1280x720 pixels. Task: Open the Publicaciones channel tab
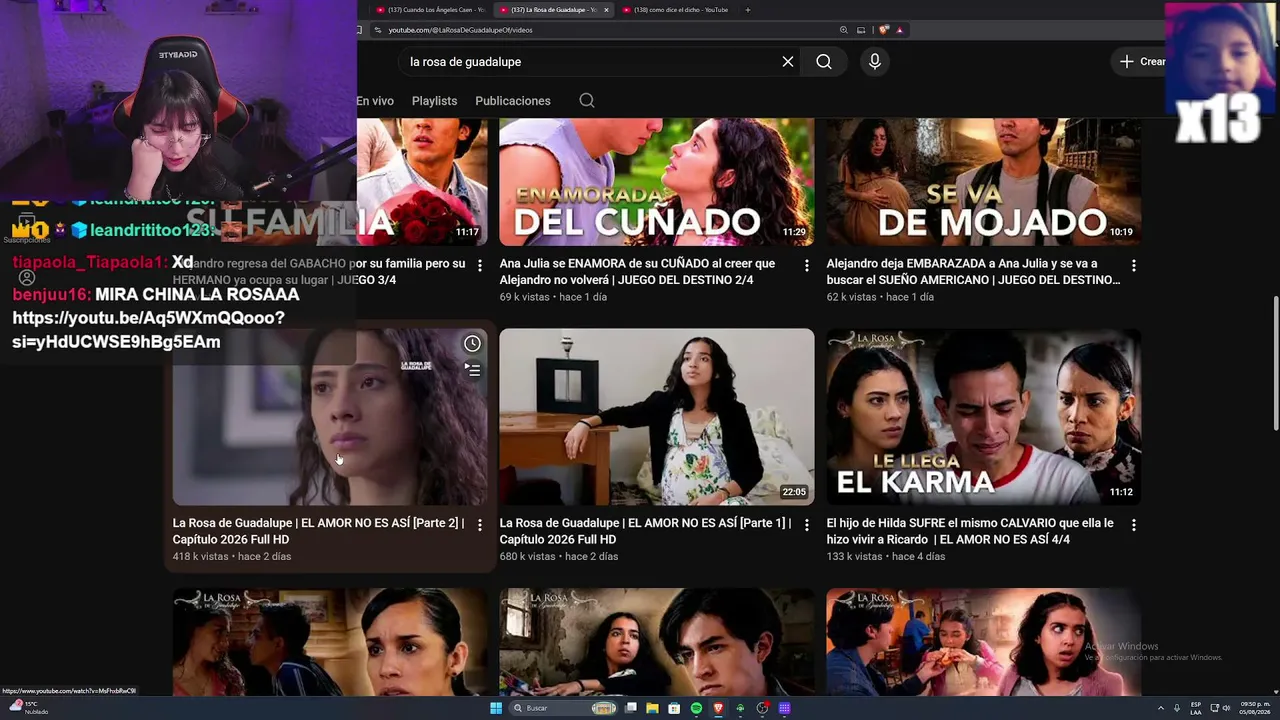(x=513, y=101)
